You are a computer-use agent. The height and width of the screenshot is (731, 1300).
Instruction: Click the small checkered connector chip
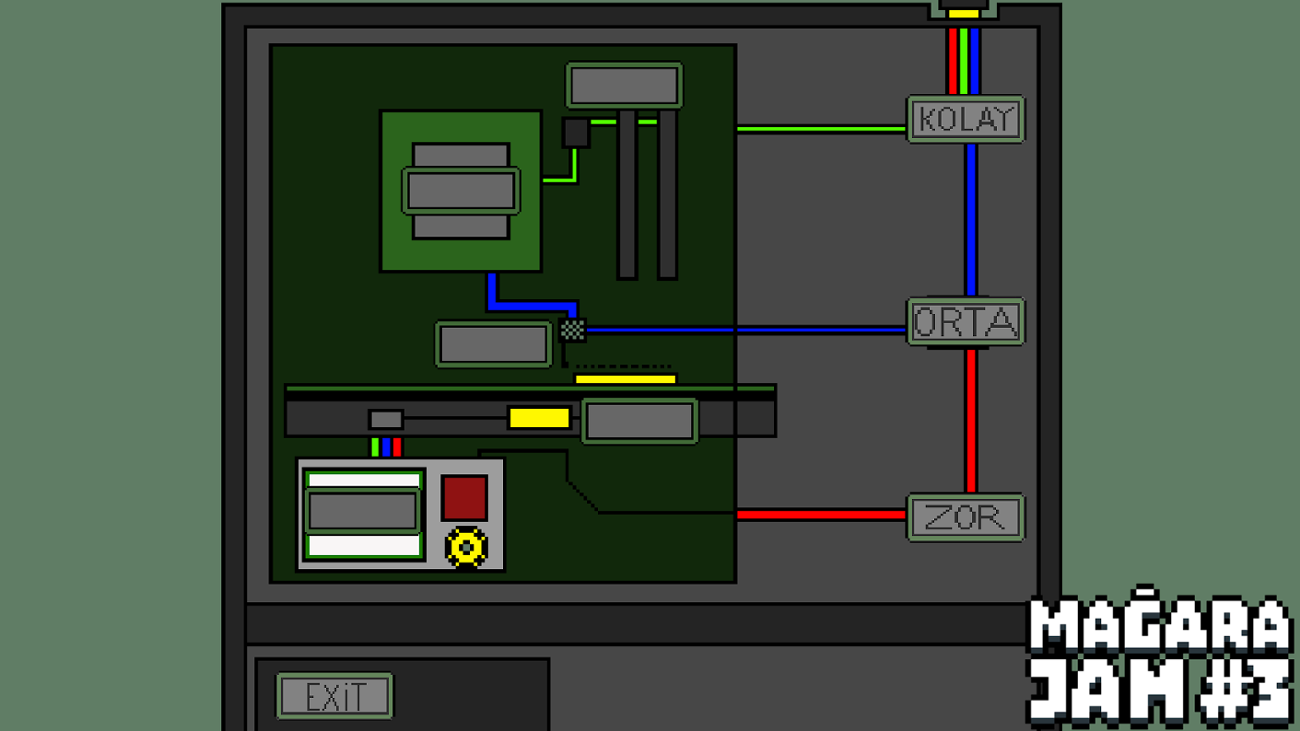click(x=573, y=329)
